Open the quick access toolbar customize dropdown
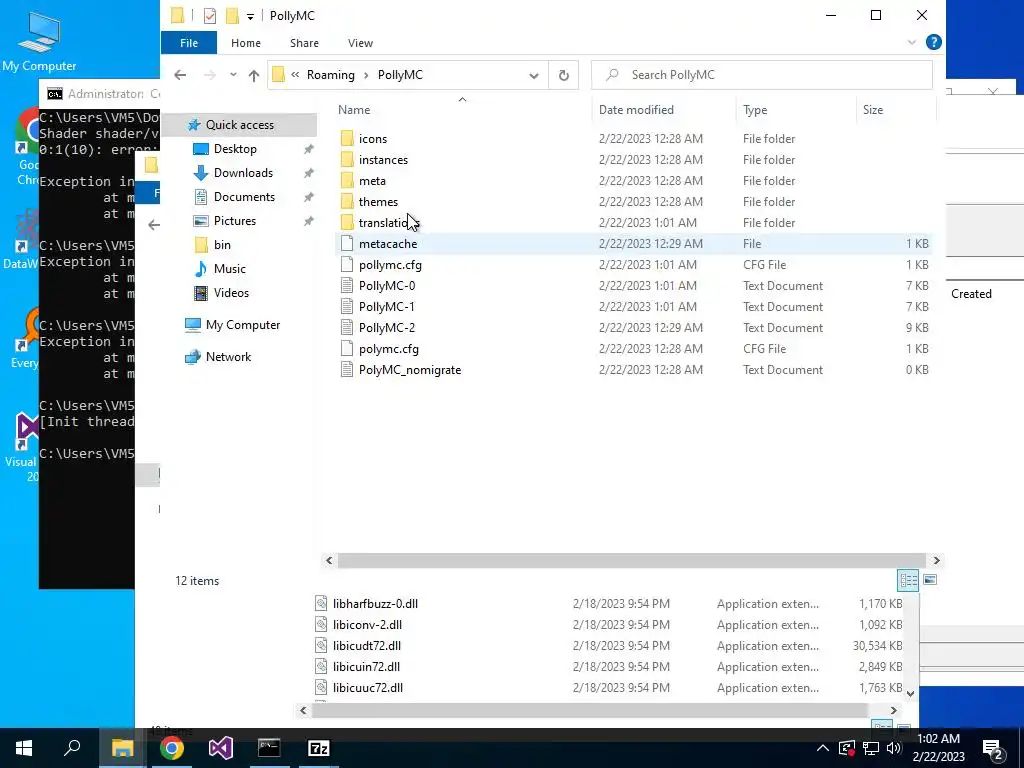The height and width of the screenshot is (768, 1024). point(250,16)
